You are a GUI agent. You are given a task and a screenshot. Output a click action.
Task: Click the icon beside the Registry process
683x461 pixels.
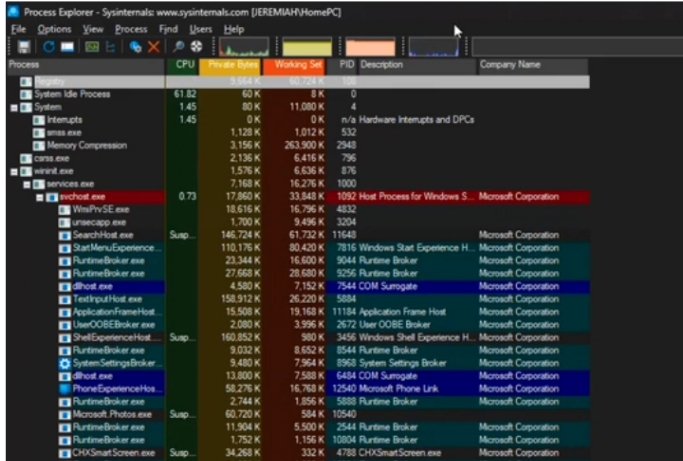point(26,81)
